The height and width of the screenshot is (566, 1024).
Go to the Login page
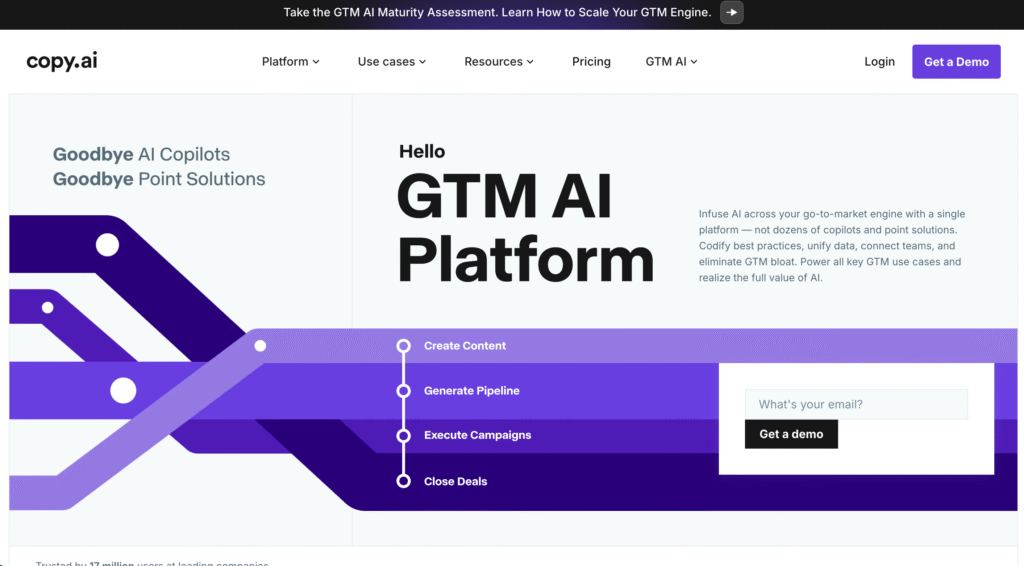(x=879, y=61)
